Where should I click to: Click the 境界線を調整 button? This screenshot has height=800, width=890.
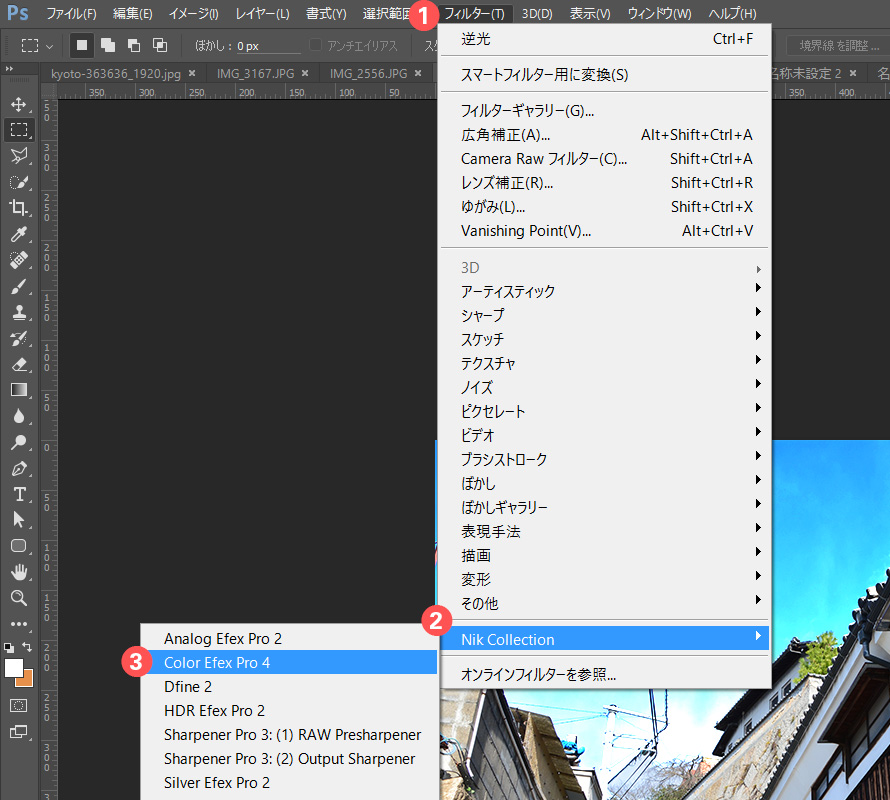pyautogui.click(x=839, y=45)
